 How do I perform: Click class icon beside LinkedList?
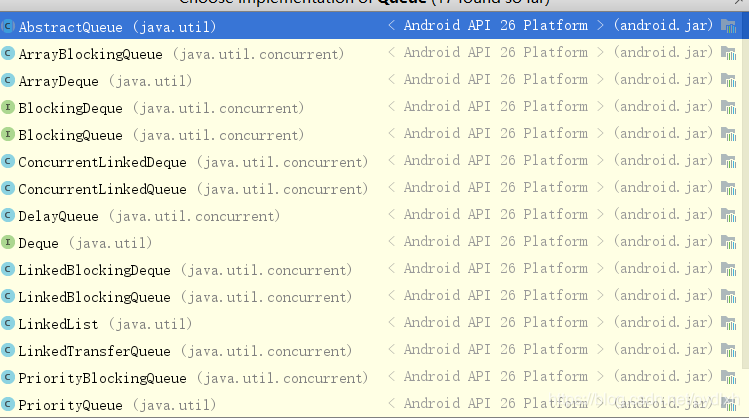click(x=8, y=322)
